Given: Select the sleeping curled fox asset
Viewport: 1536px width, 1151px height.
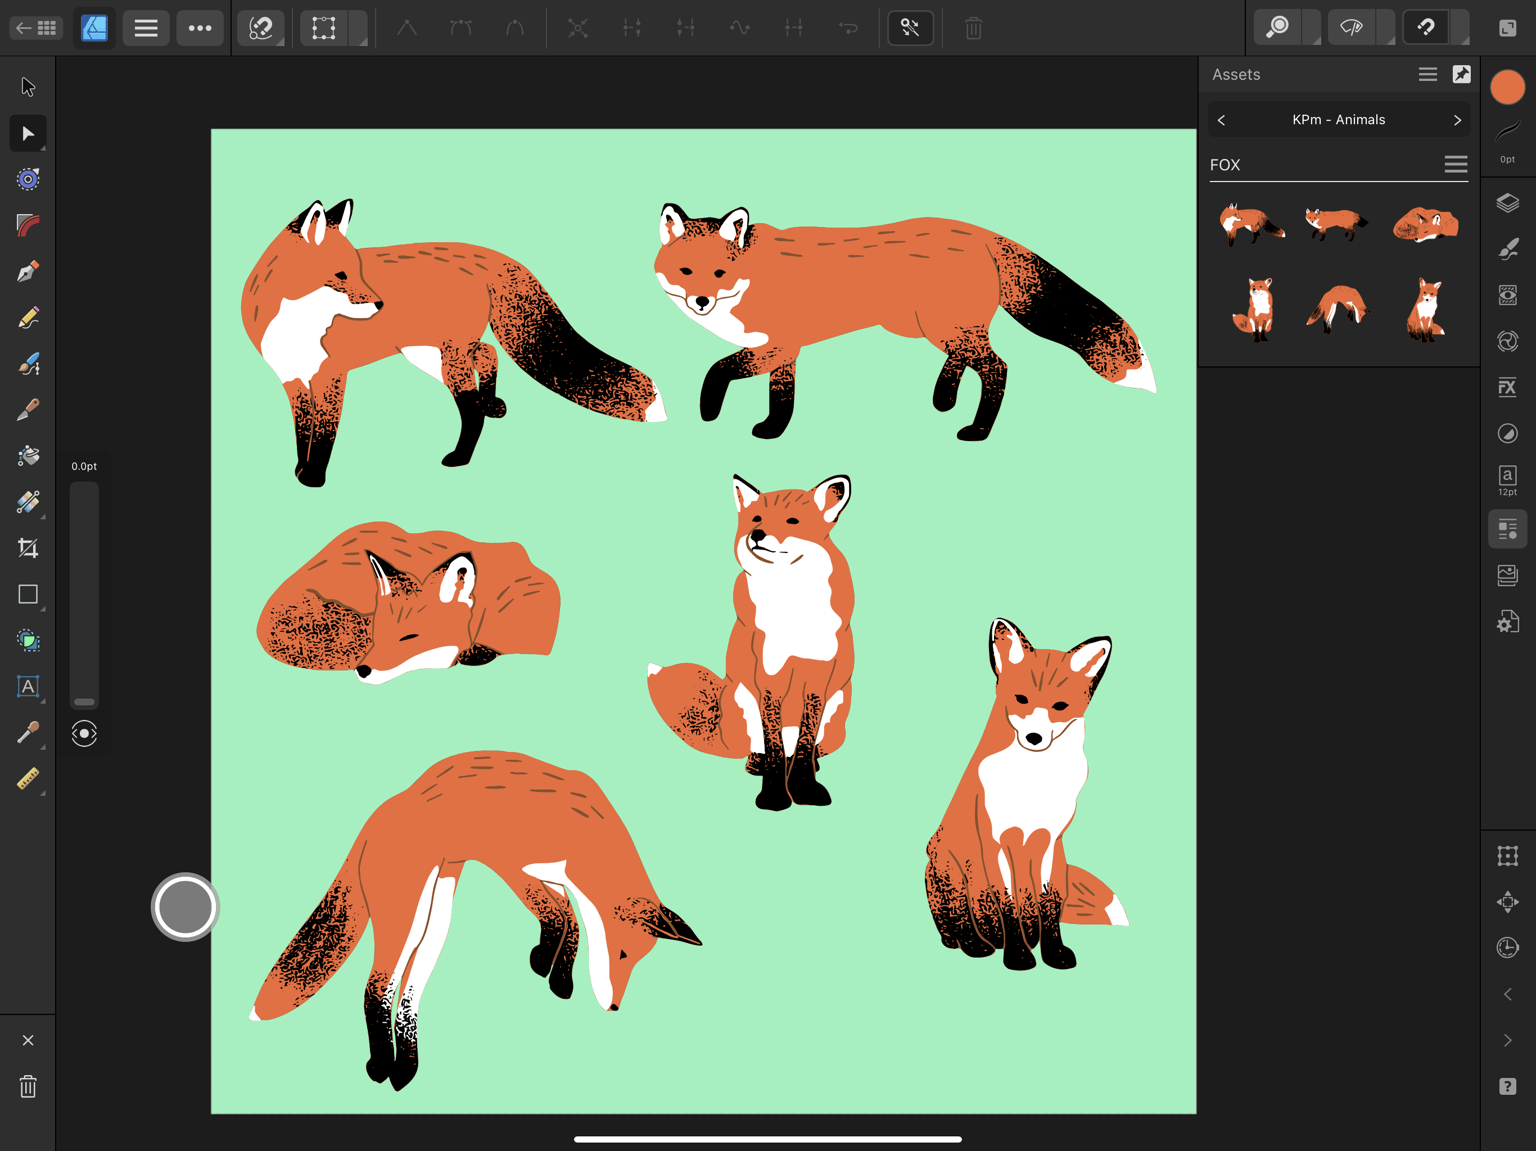Looking at the screenshot, I should tap(1426, 224).
